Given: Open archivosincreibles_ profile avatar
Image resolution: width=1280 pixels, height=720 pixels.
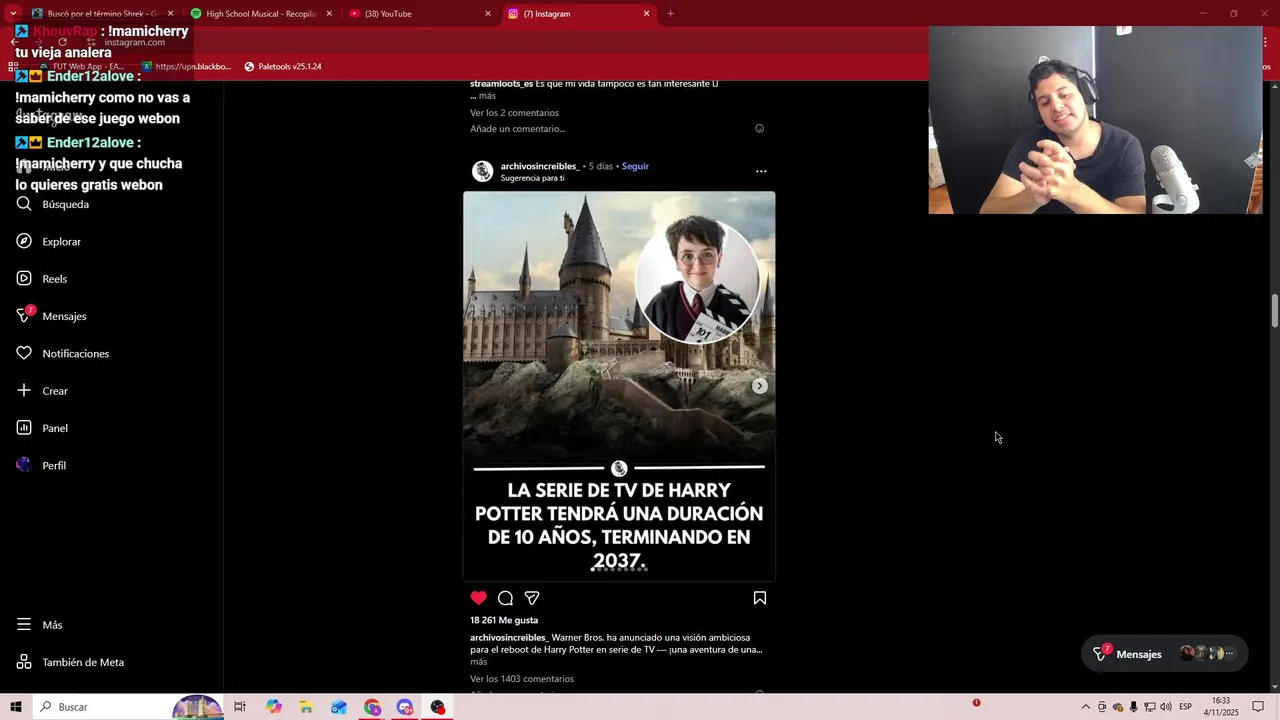Looking at the screenshot, I should point(482,171).
